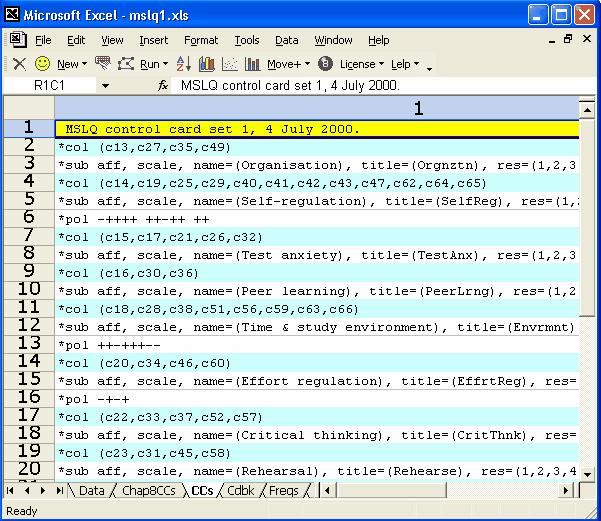
Task: Click the vertical scrollbar down arrow
Action: coord(587,472)
